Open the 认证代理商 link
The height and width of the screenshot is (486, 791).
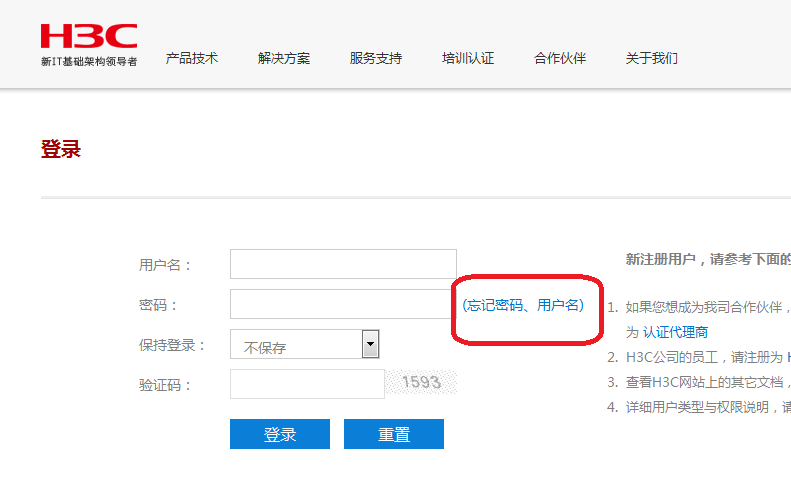point(675,331)
